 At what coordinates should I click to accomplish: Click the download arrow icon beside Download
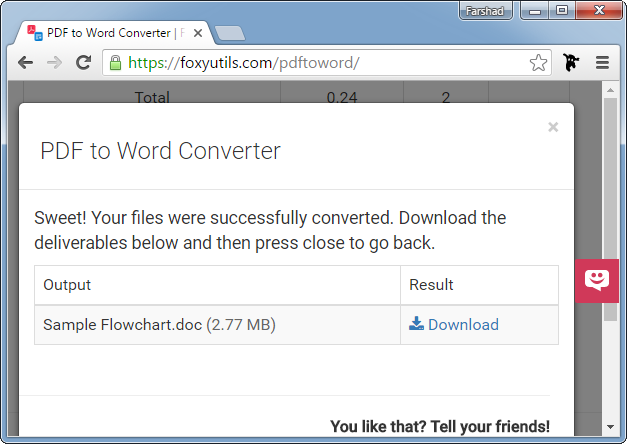[416, 324]
